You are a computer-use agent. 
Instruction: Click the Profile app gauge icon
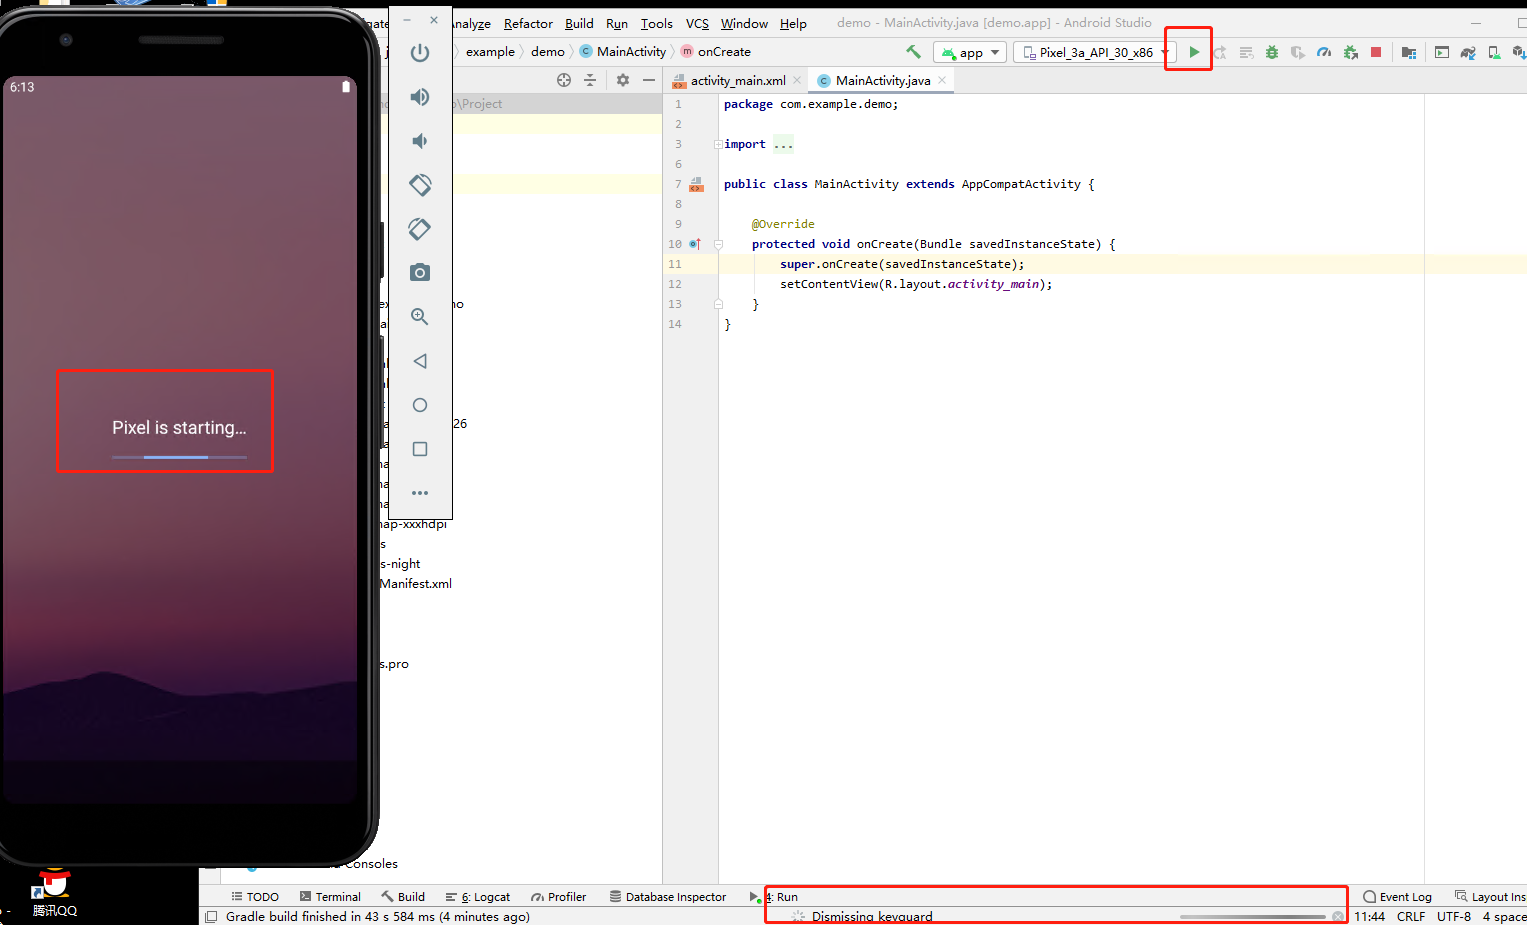point(1324,52)
